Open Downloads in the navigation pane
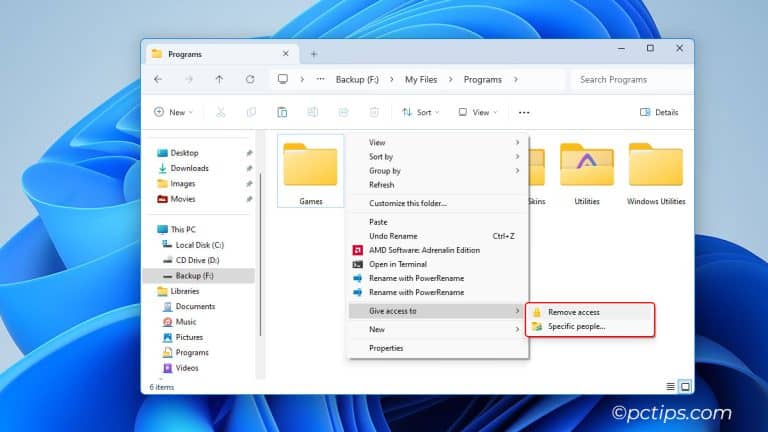 (189, 168)
